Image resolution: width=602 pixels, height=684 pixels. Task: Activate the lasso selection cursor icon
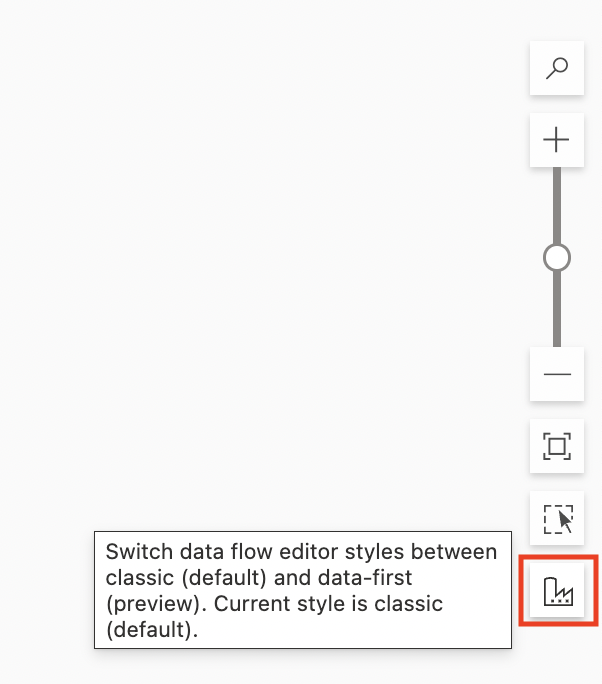point(557,518)
